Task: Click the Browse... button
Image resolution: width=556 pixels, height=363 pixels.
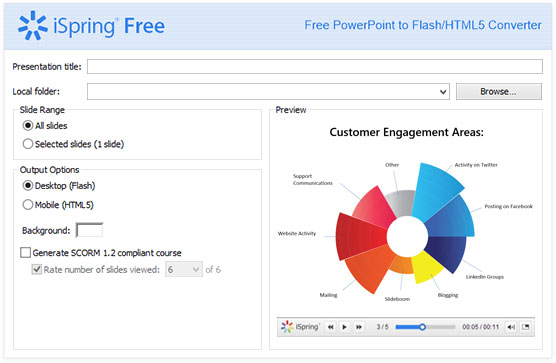Action: (499, 91)
